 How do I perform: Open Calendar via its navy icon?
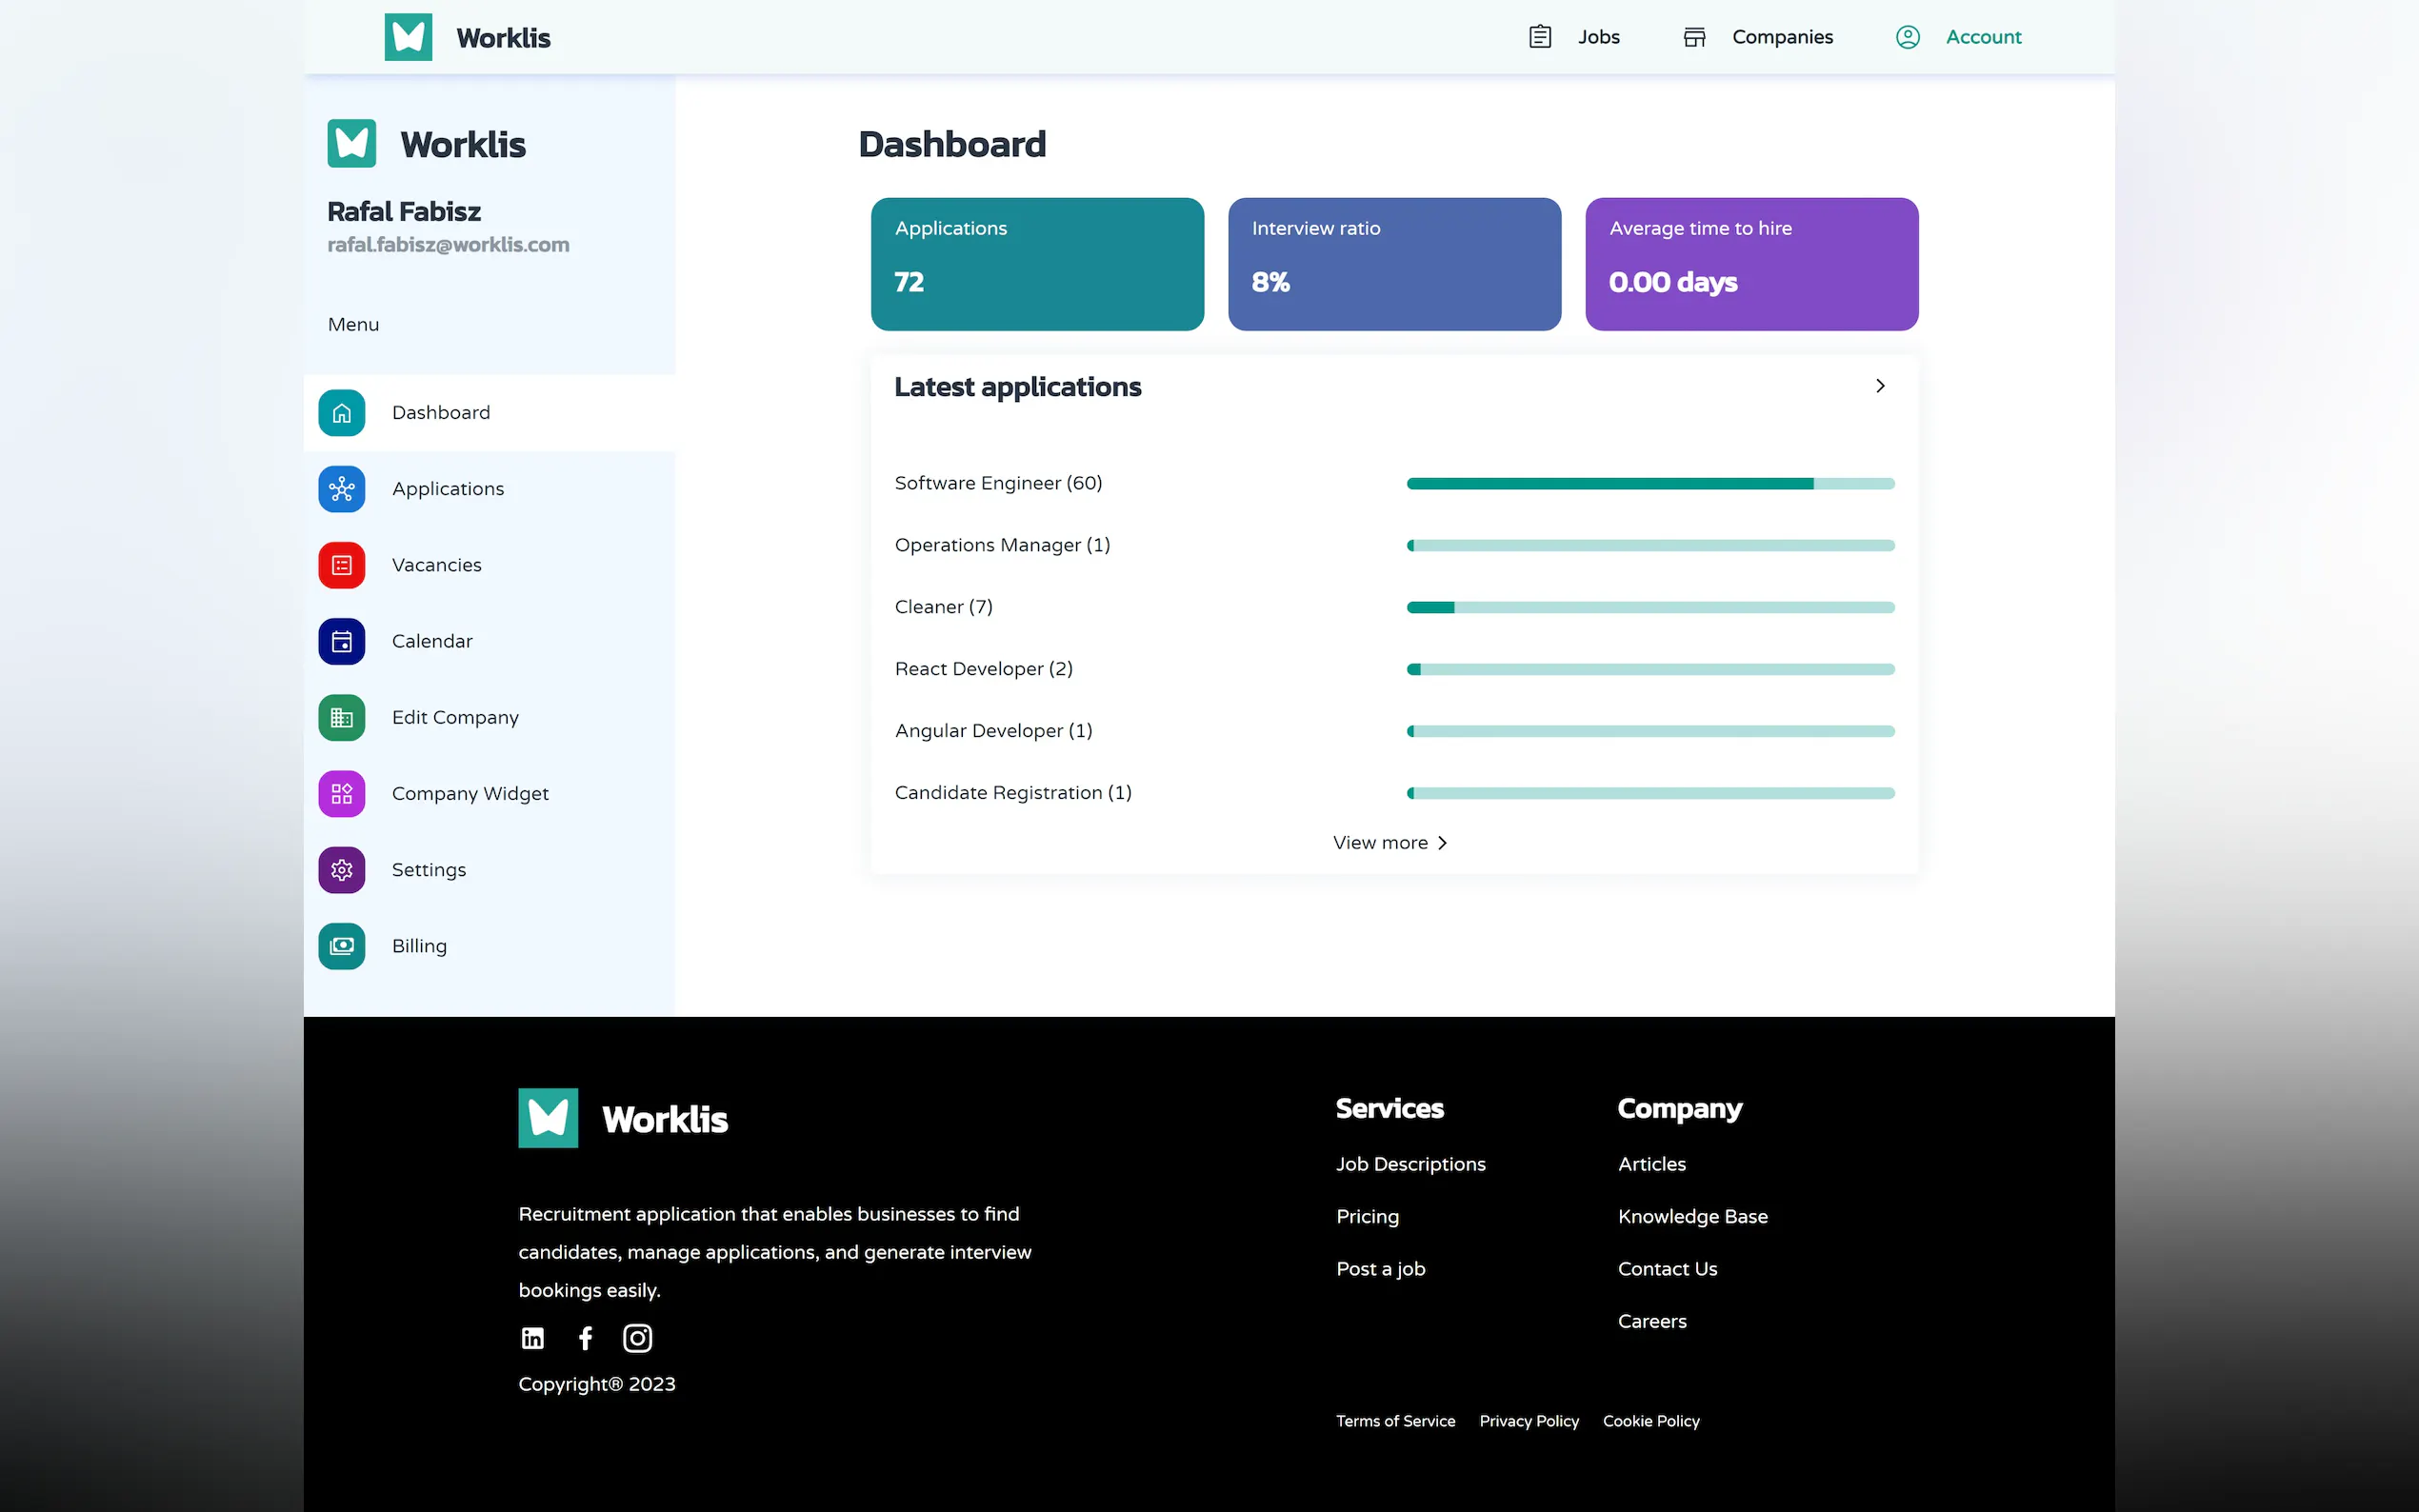(x=341, y=641)
